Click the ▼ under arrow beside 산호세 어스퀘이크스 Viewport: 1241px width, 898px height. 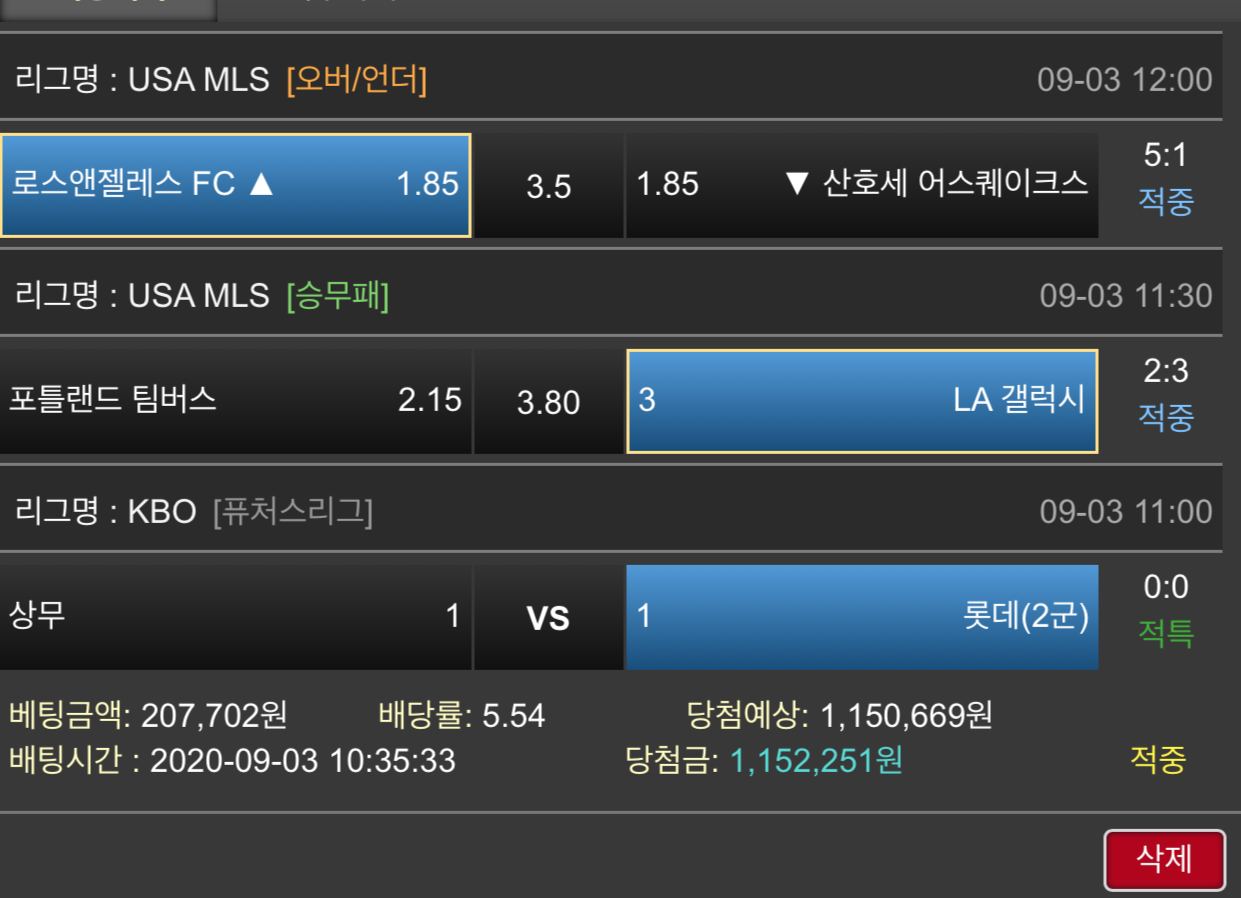(x=797, y=185)
